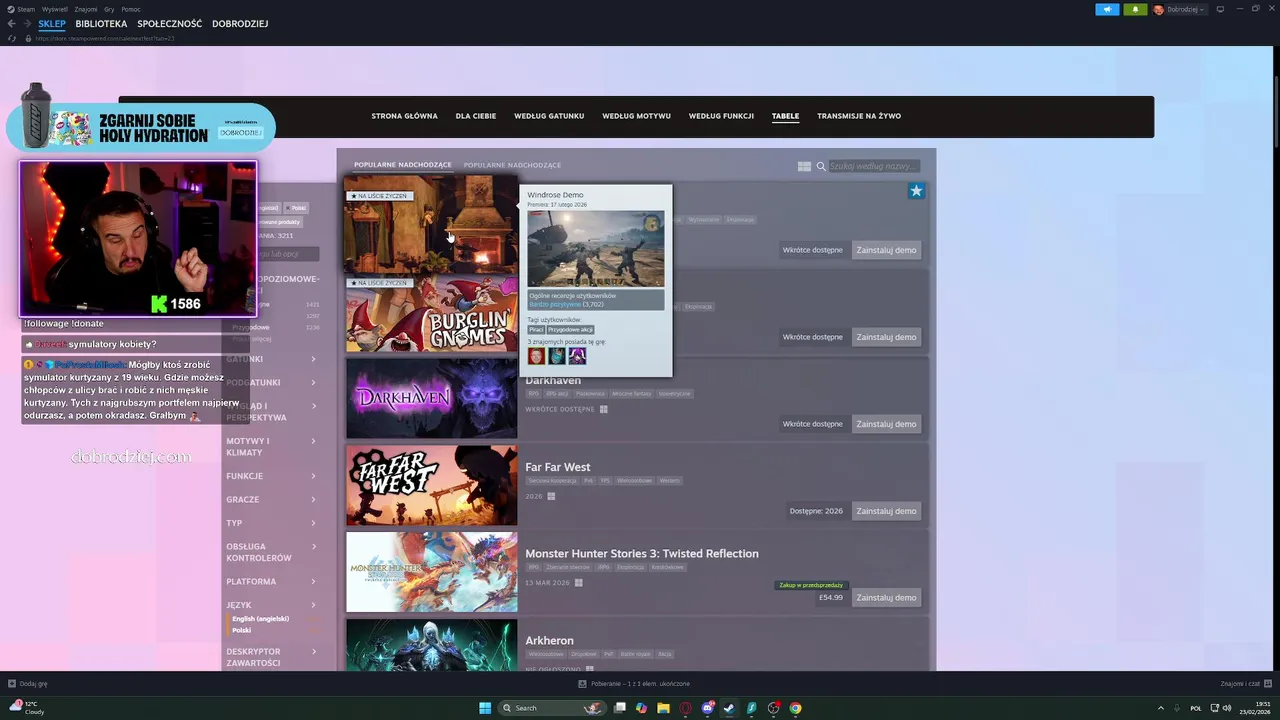The width and height of the screenshot is (1280, 720).
Task: Click the Piraci tag in Windrose popup
Action: [x=536, y=329]
